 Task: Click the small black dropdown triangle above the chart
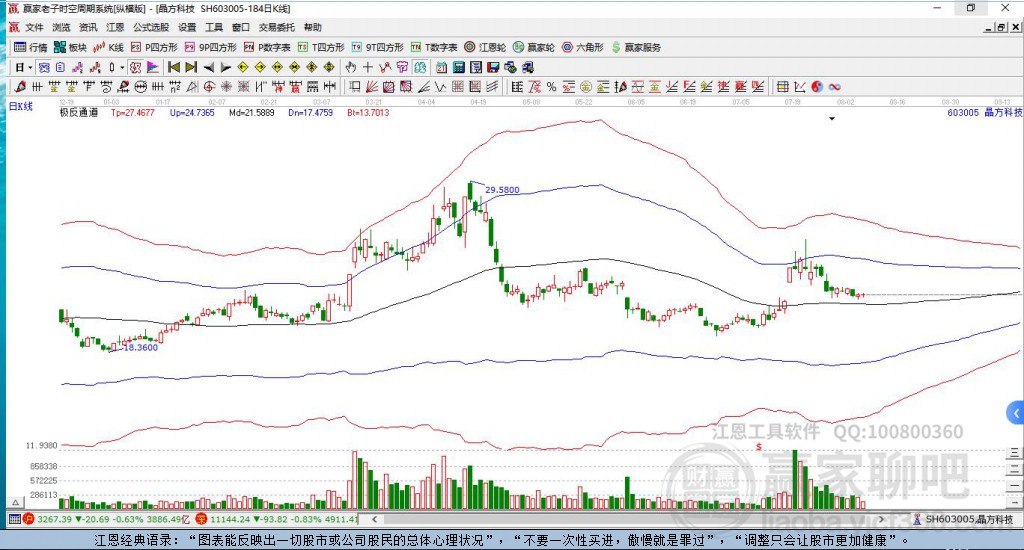[x=832, y=119]
